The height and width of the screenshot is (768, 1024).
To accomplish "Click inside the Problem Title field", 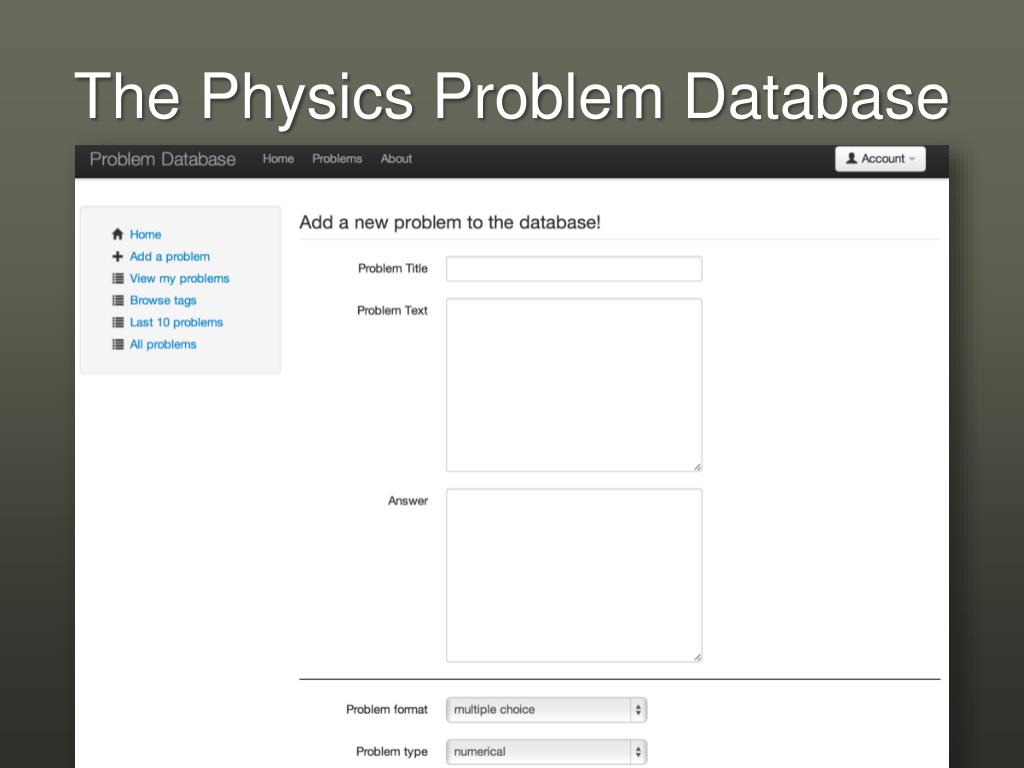I will click(574, 269).
